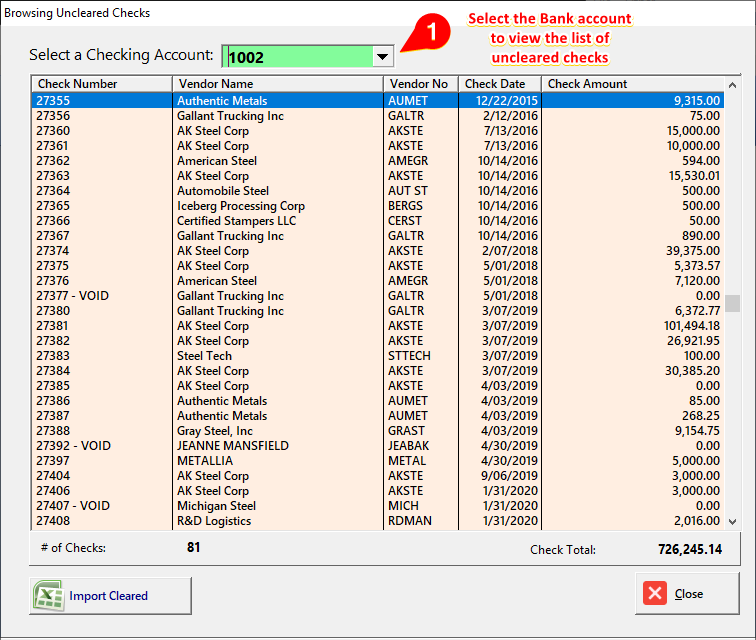Click vendor Michigan Steel
The height and width of the screenshot is (640, 756).
click(216, 506)
